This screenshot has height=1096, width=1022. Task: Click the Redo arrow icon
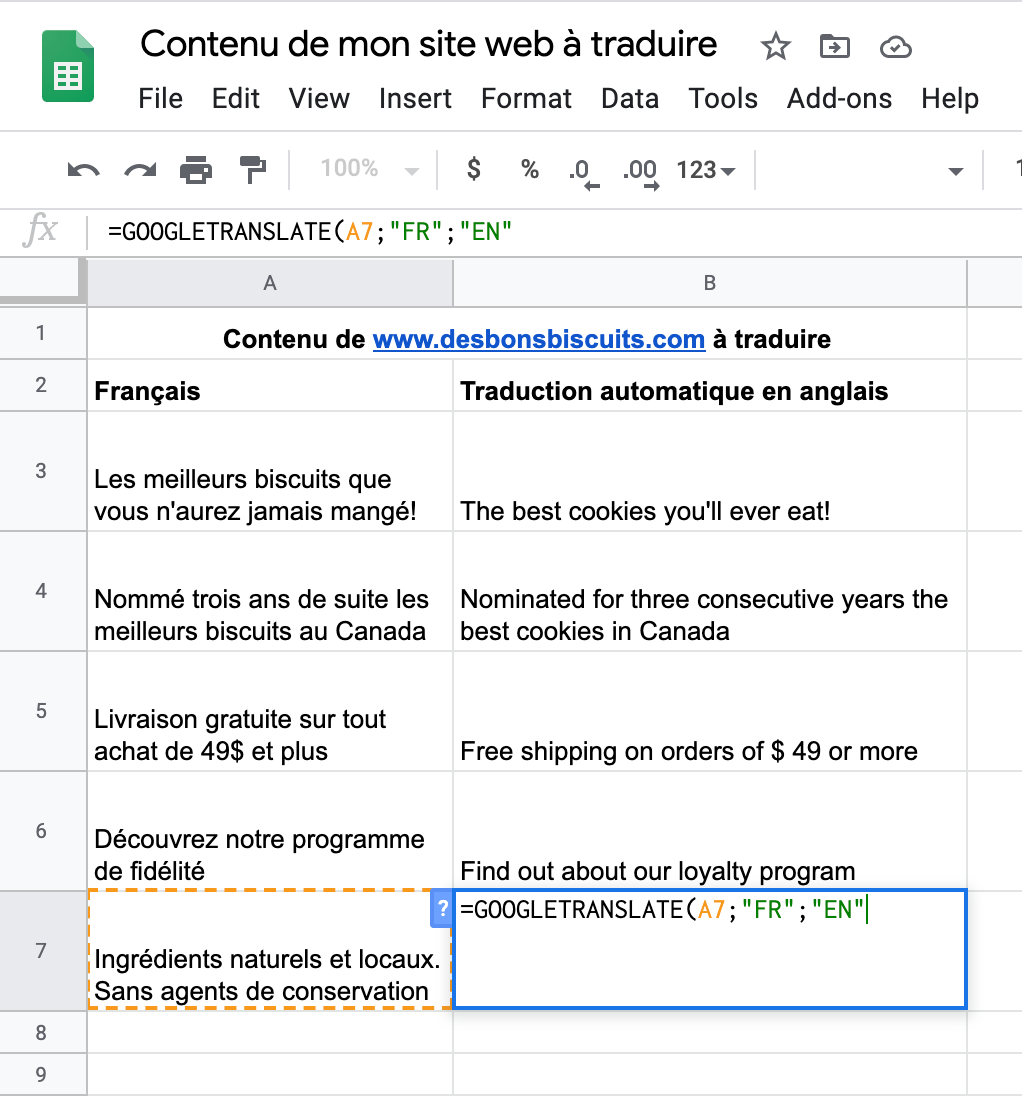tap(140, 170)
